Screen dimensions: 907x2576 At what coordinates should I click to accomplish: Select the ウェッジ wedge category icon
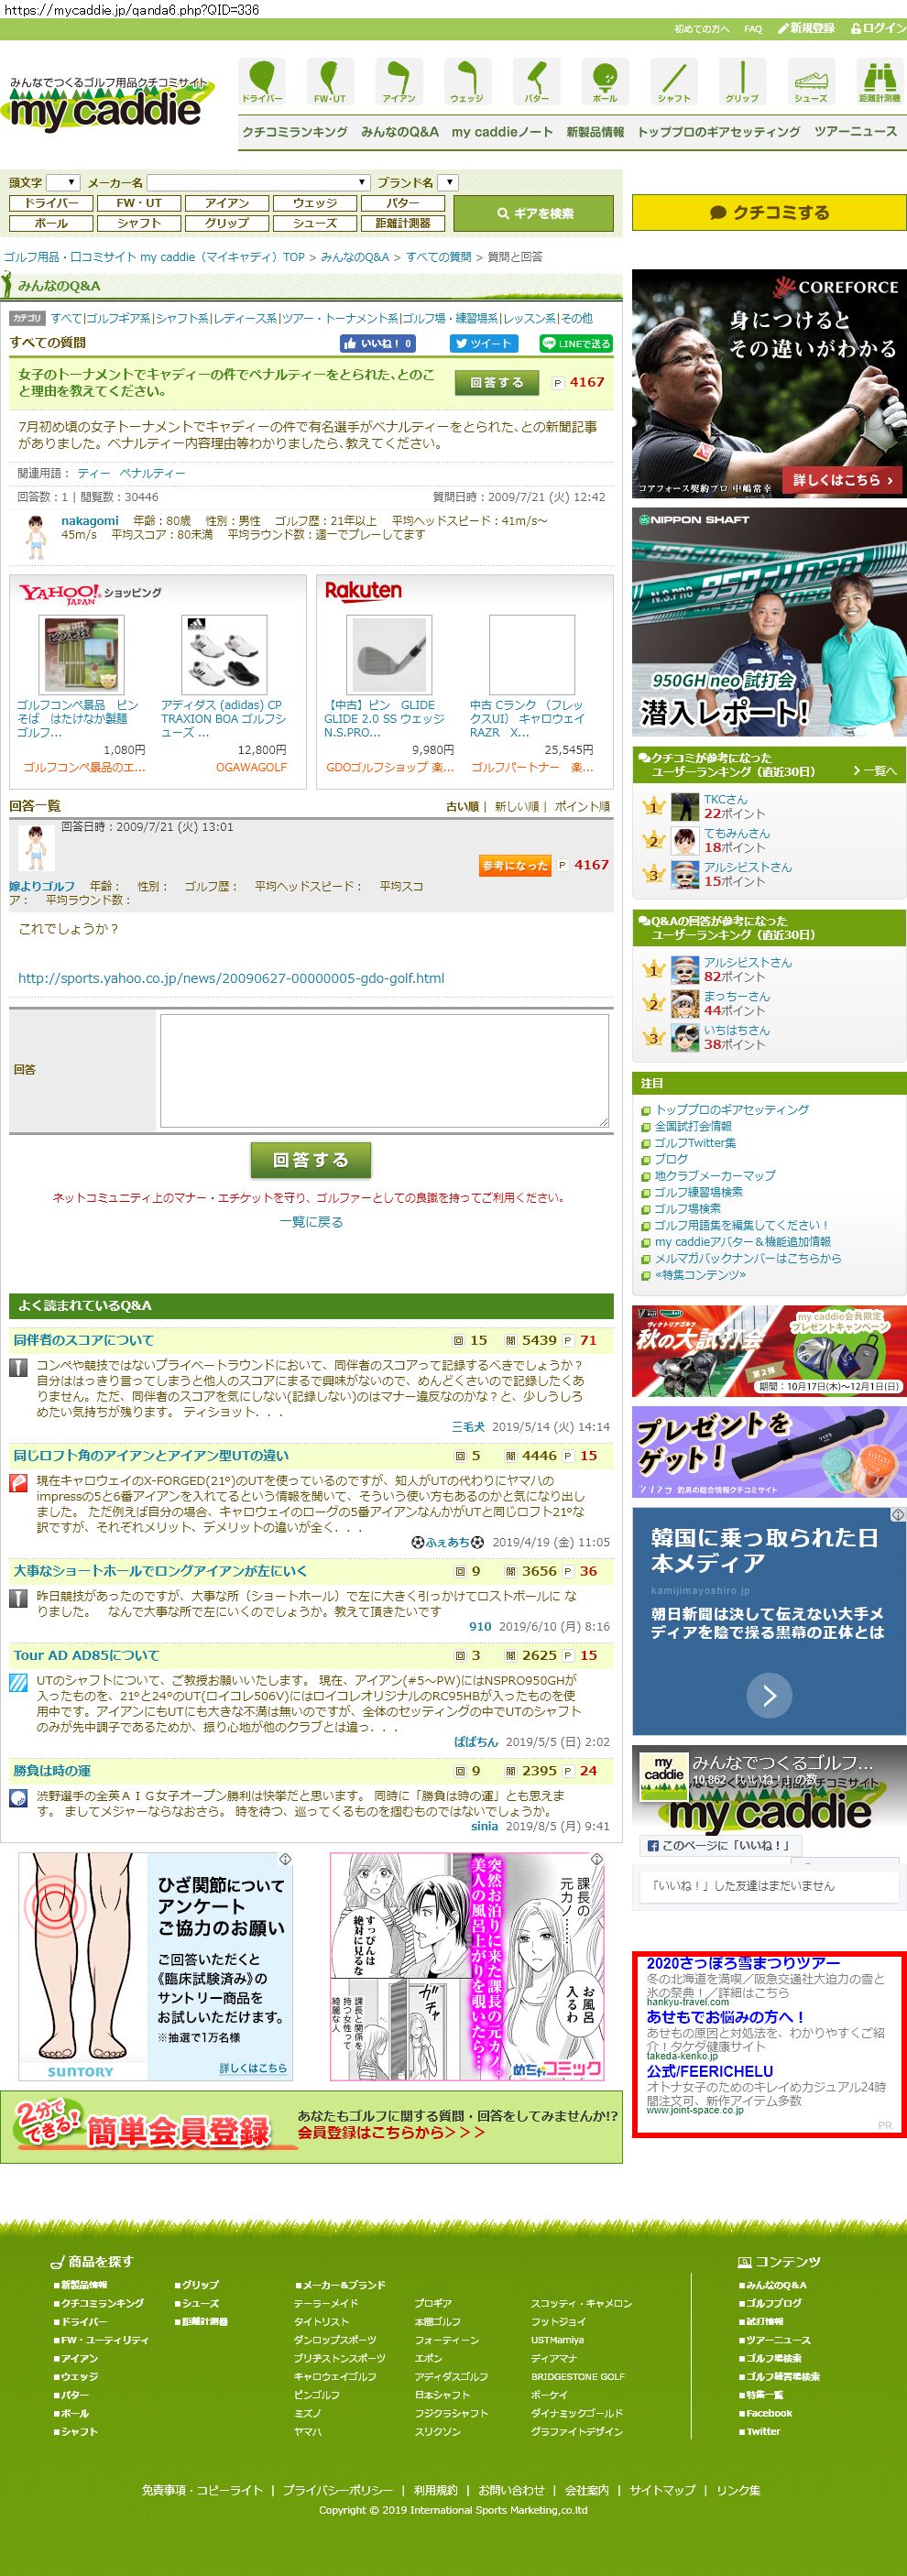[467, 81]
